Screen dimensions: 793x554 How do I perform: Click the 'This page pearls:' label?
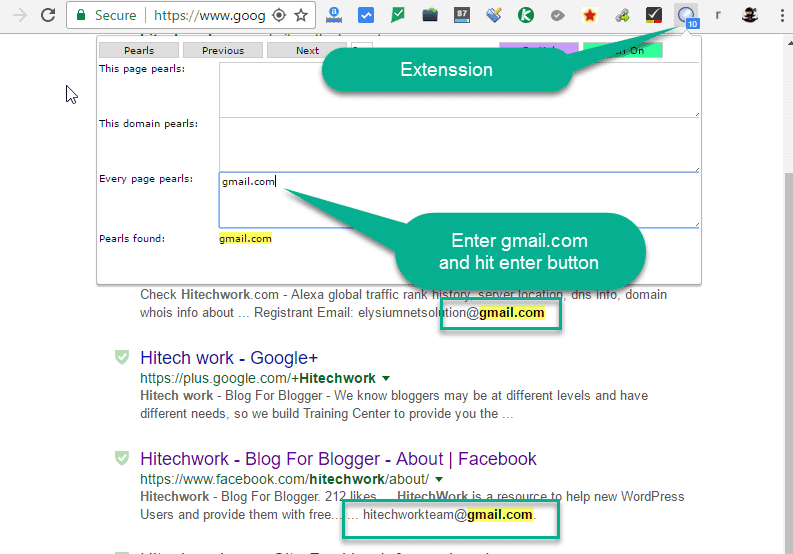142,69
